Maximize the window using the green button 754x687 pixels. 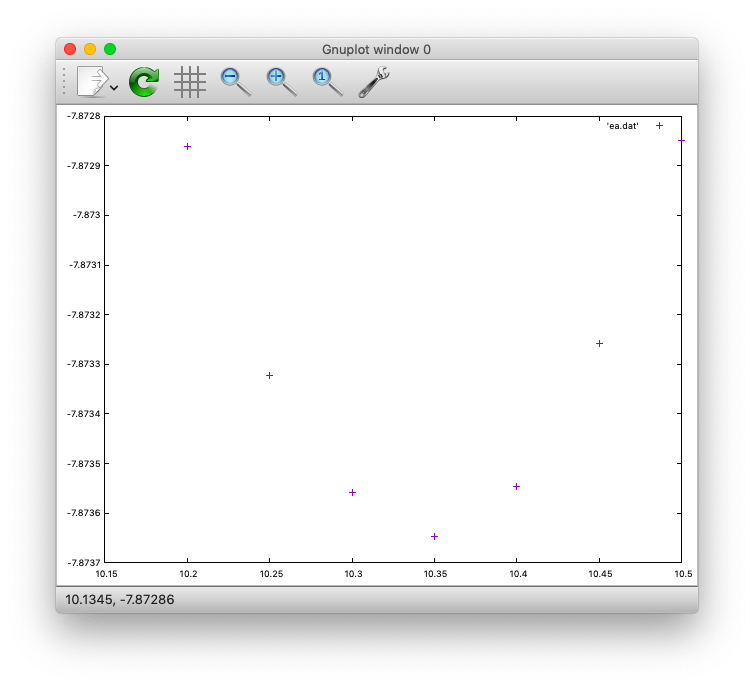click(x=110, y=49)
